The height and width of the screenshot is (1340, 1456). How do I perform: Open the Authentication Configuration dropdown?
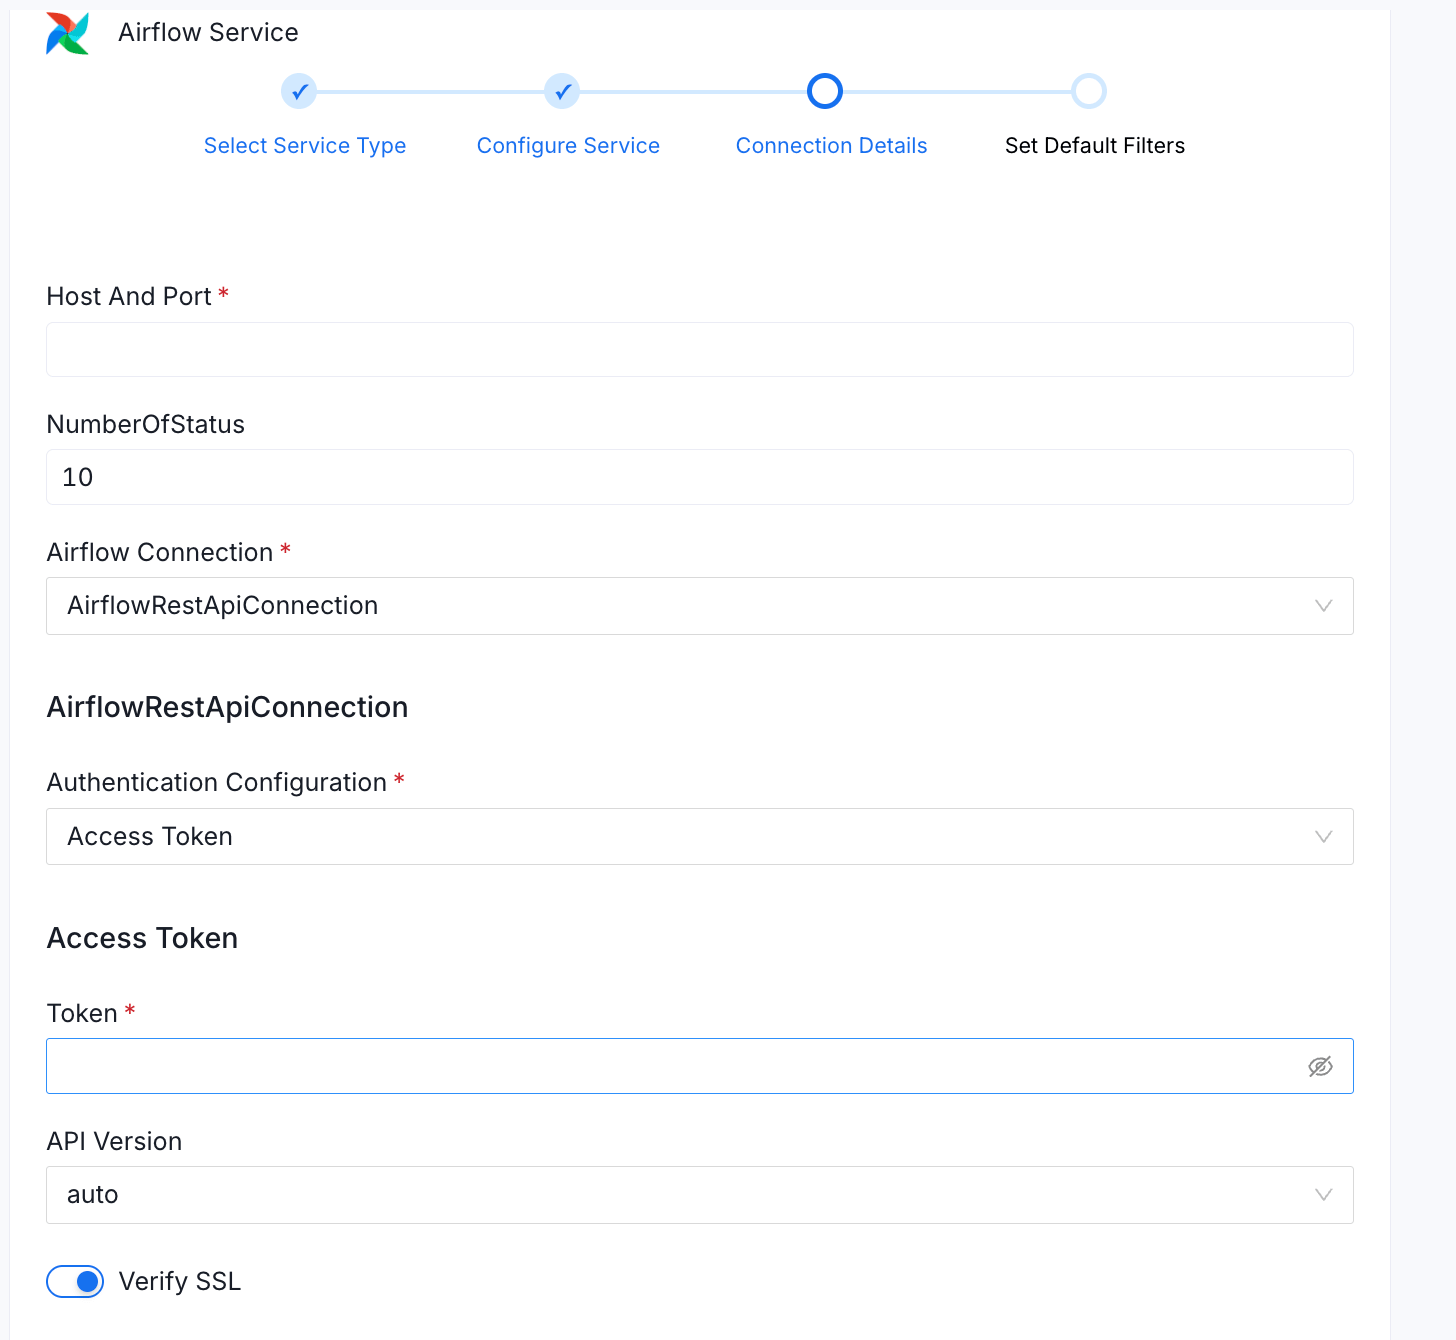[700, 836]
